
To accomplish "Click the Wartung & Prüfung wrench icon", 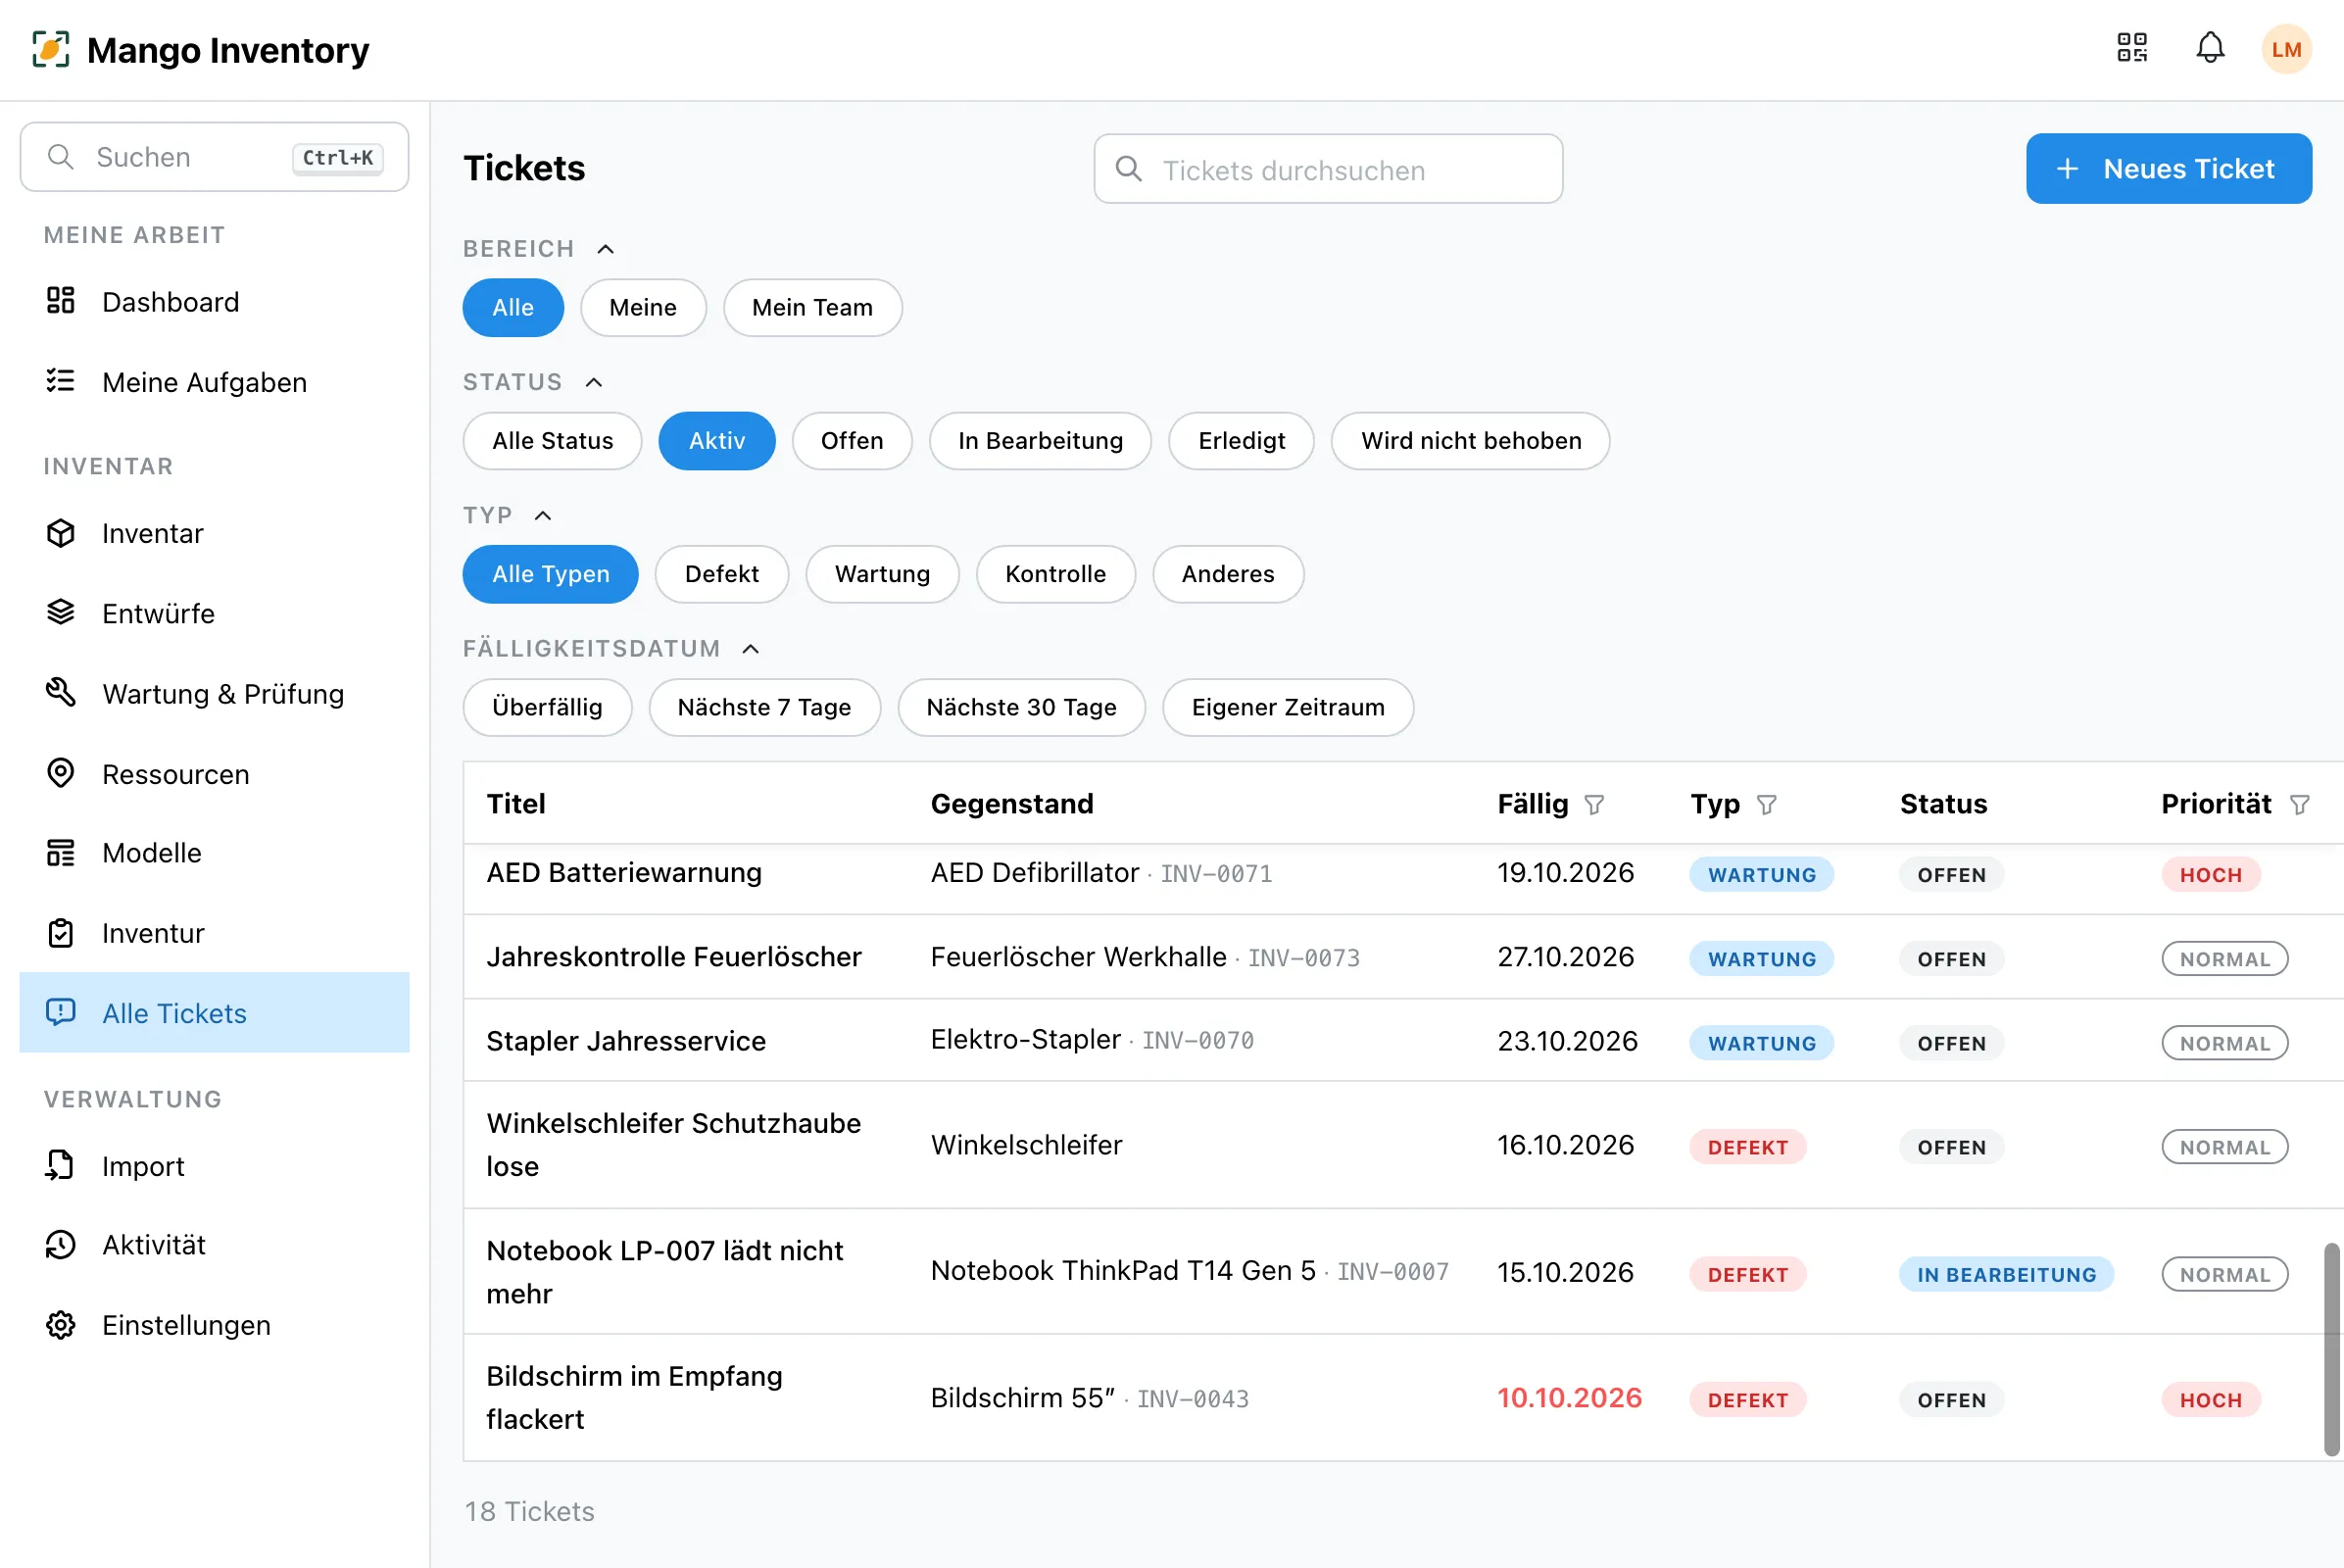I will [61, 692].
